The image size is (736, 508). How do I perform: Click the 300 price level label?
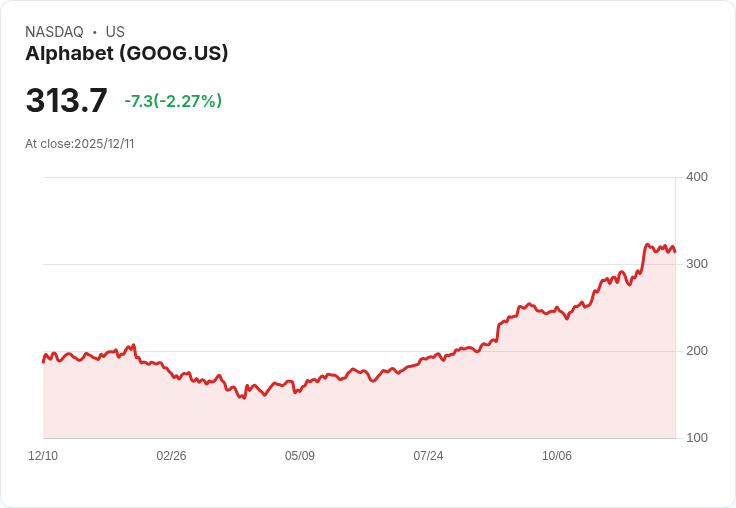click(x=697, y=264)
